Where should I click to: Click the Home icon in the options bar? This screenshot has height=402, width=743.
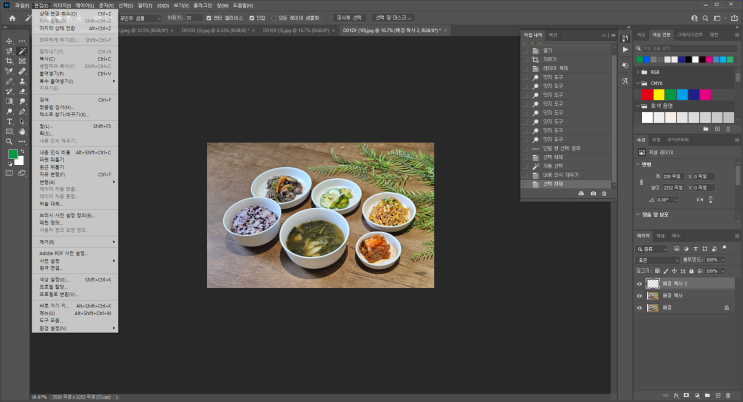(x=12, y=18)
